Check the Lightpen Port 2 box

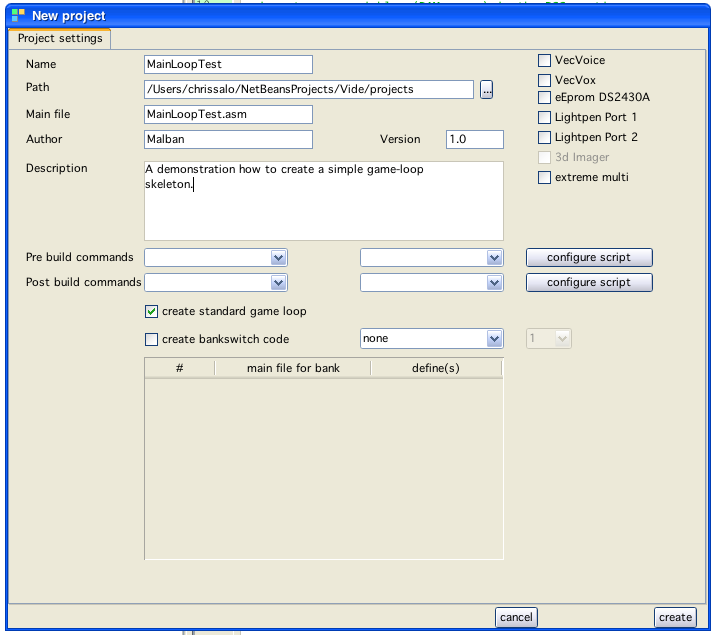point(544,137)
